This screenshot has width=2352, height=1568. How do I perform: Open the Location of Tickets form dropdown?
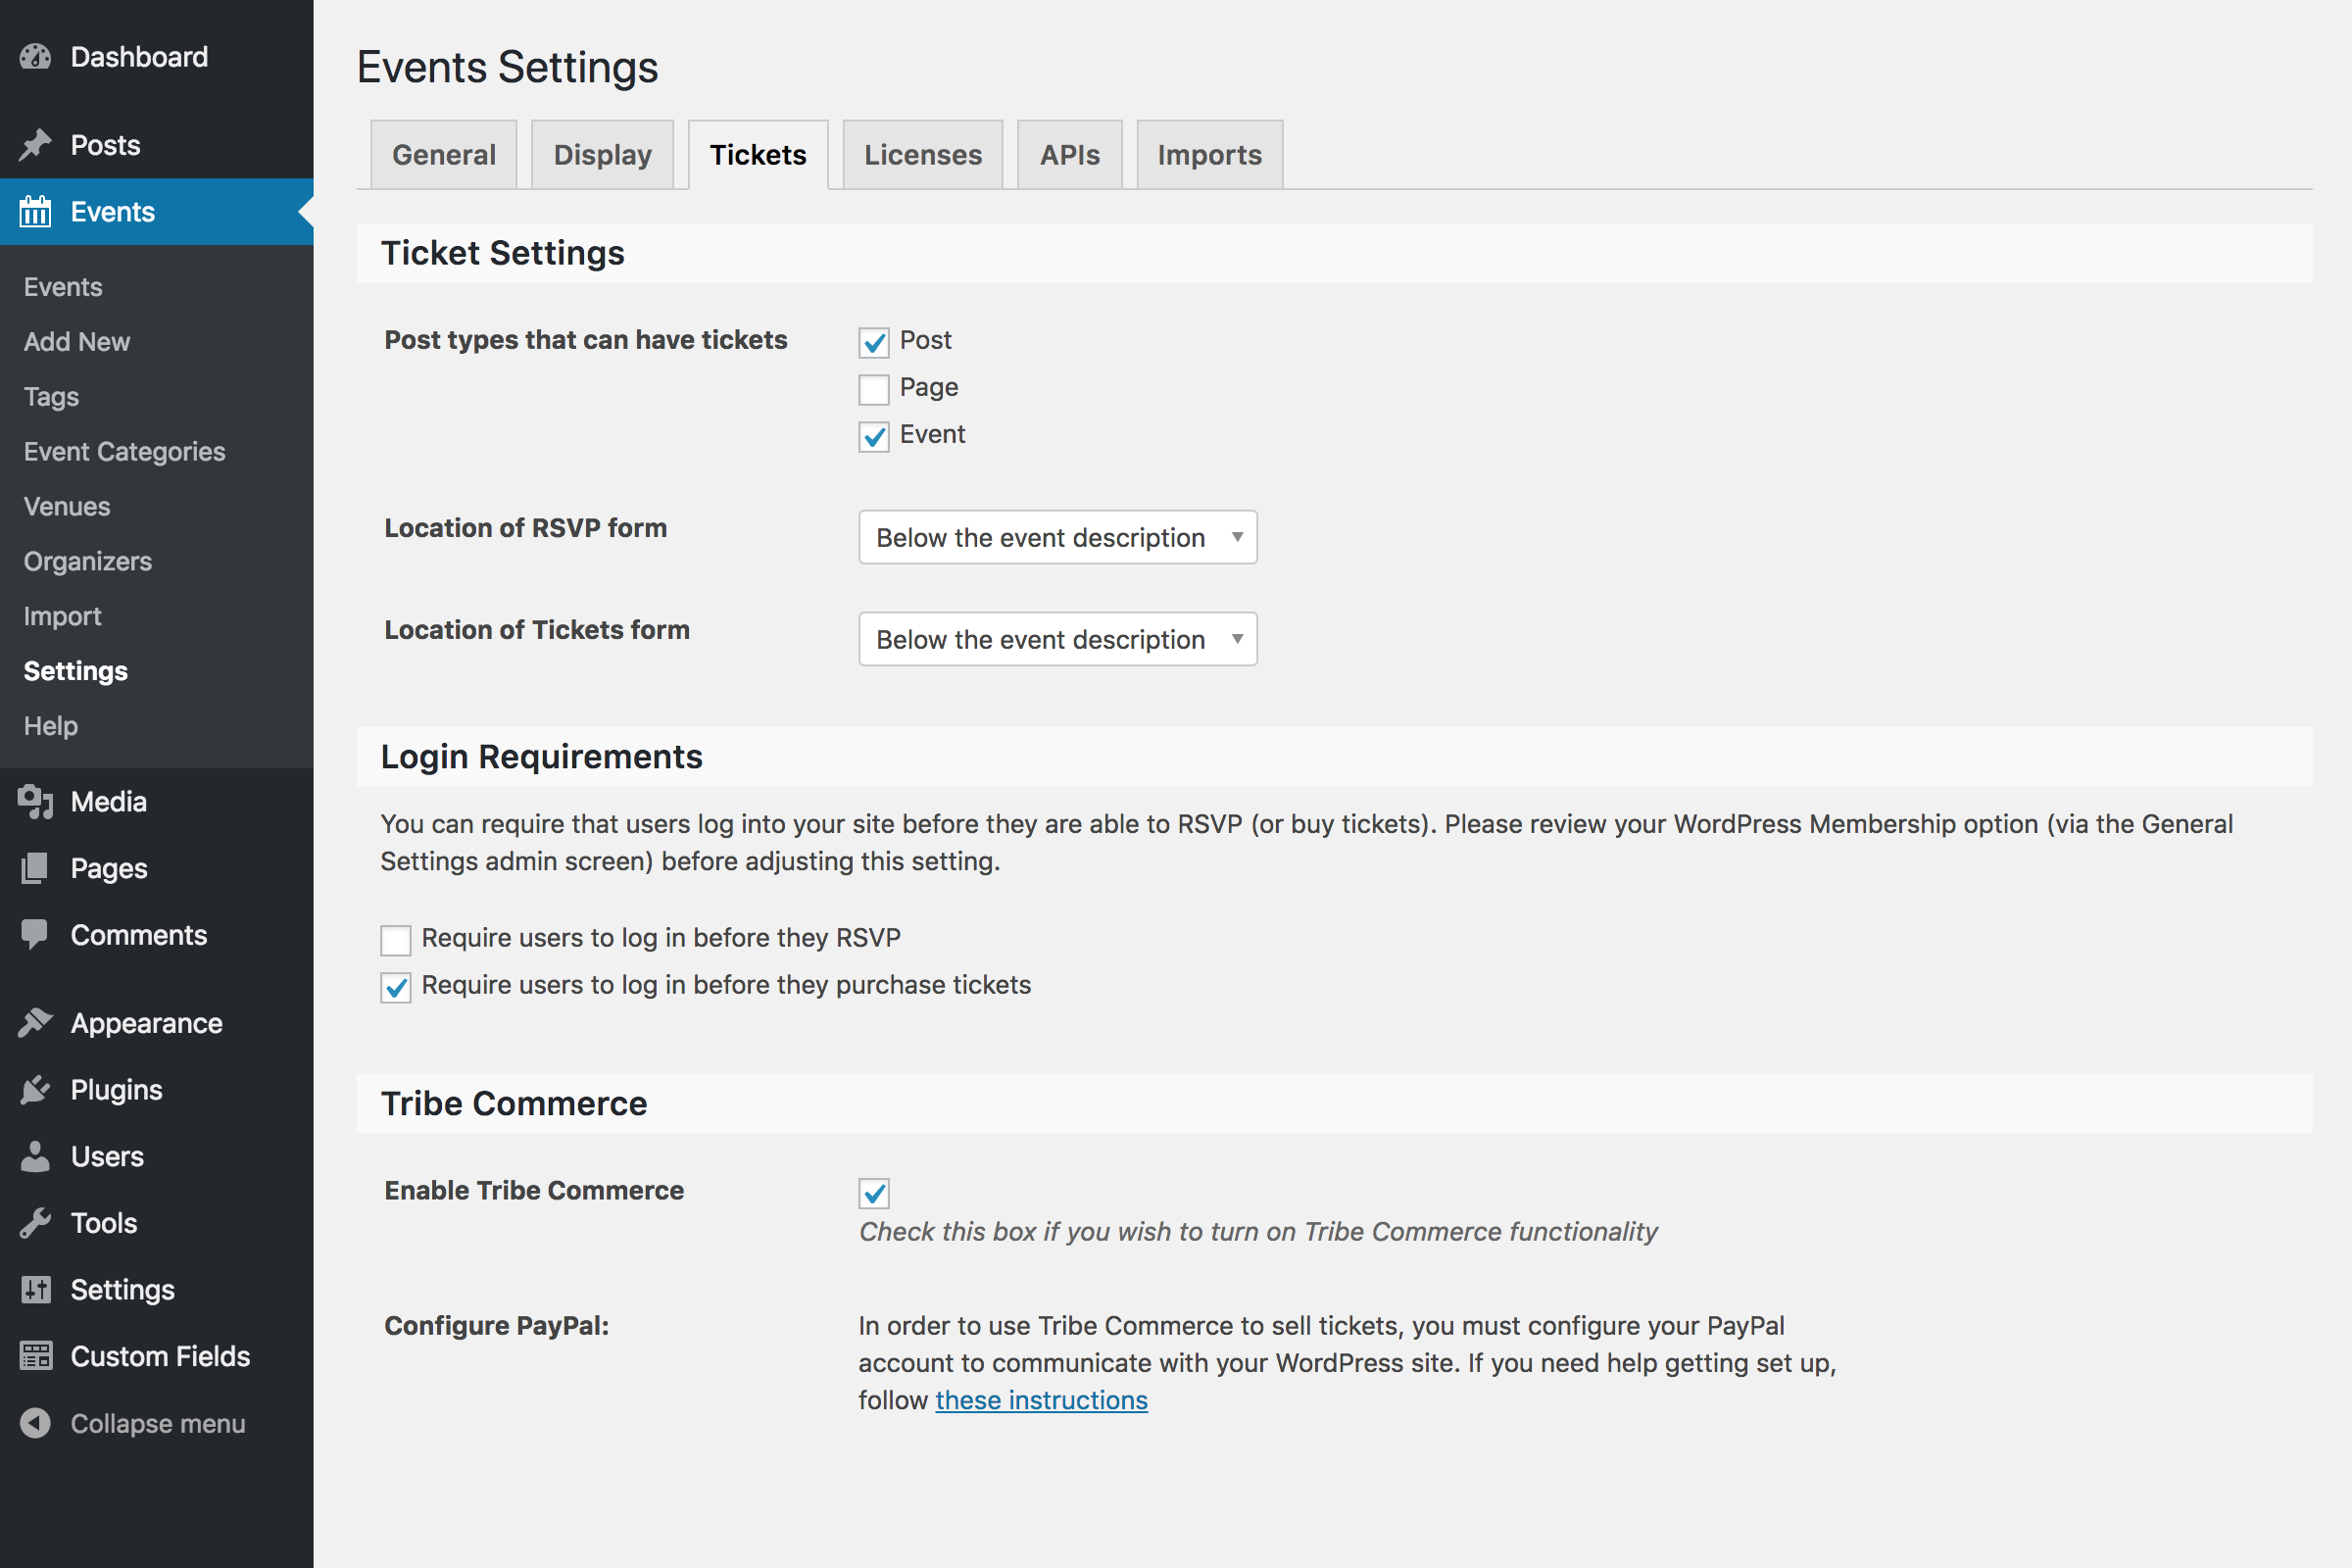pos(1057,640)
